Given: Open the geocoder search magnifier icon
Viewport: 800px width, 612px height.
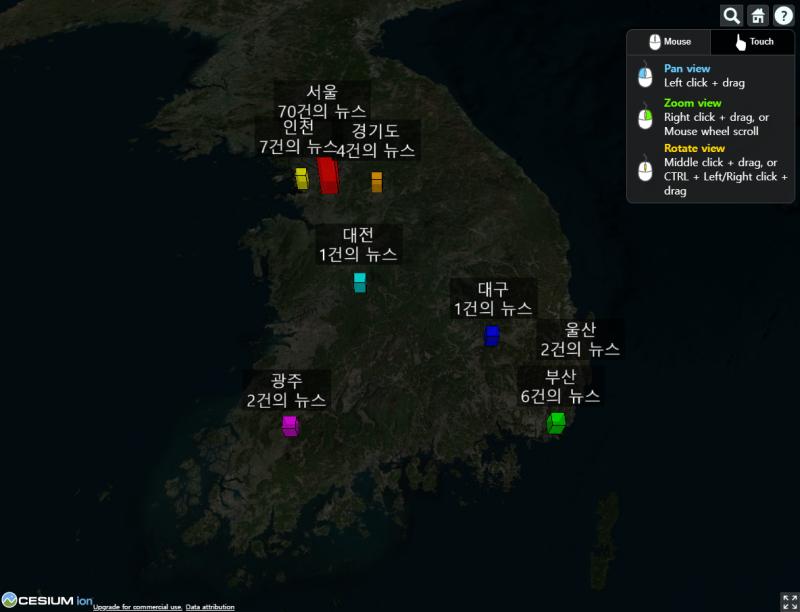Looking at the screenshot, I should (x=731, y=16).
